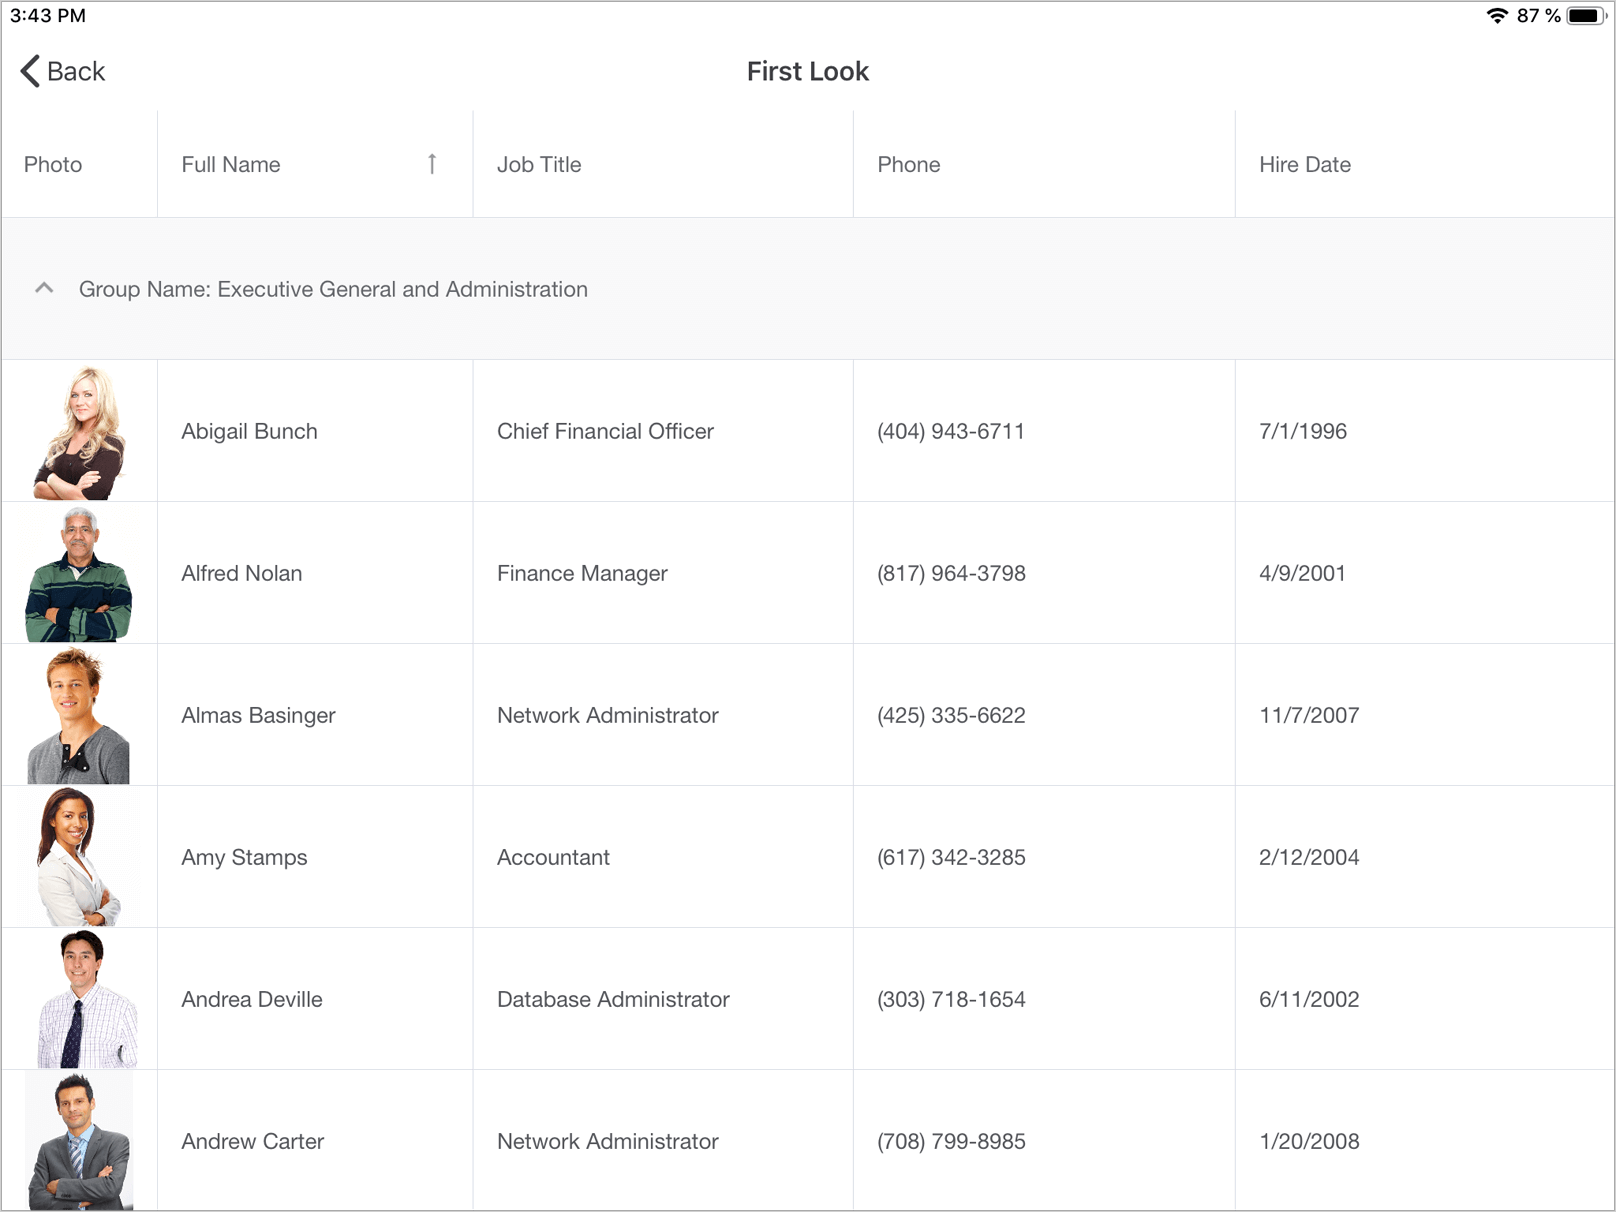Screen dimensions: 1616x1212
Task: Tap the hire date 2/12/2004 cell
Action: (x=1308, y=858)
